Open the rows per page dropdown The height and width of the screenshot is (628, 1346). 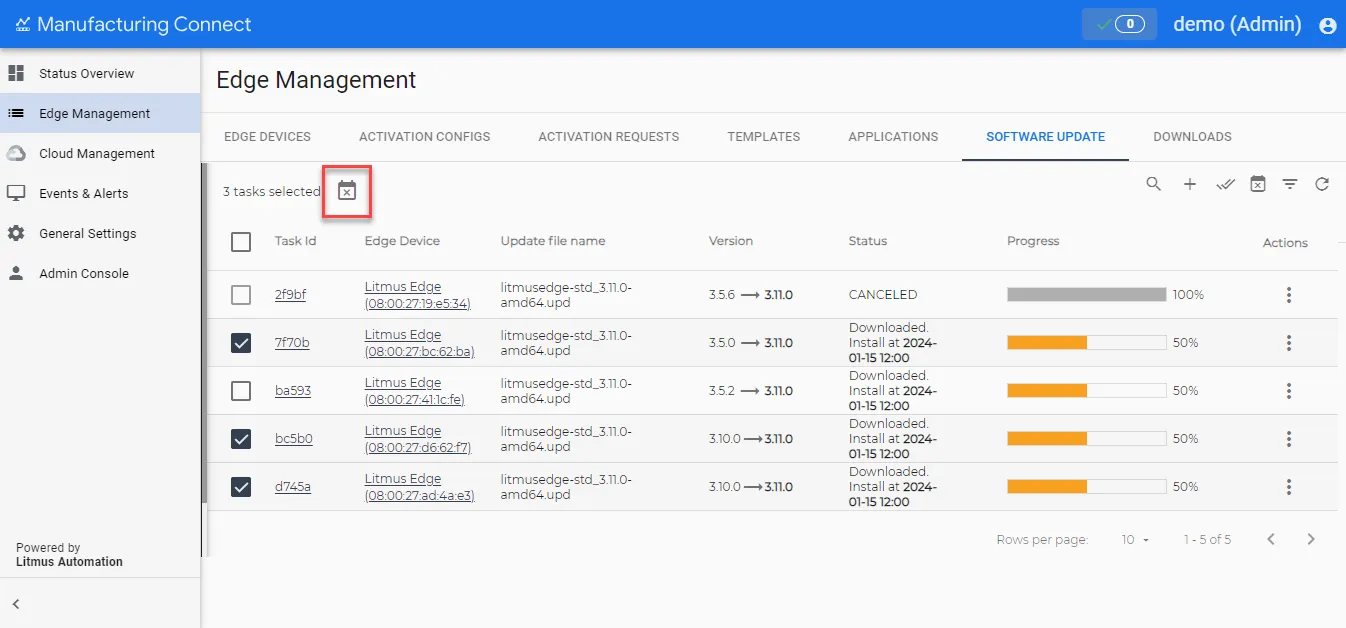1135,540
